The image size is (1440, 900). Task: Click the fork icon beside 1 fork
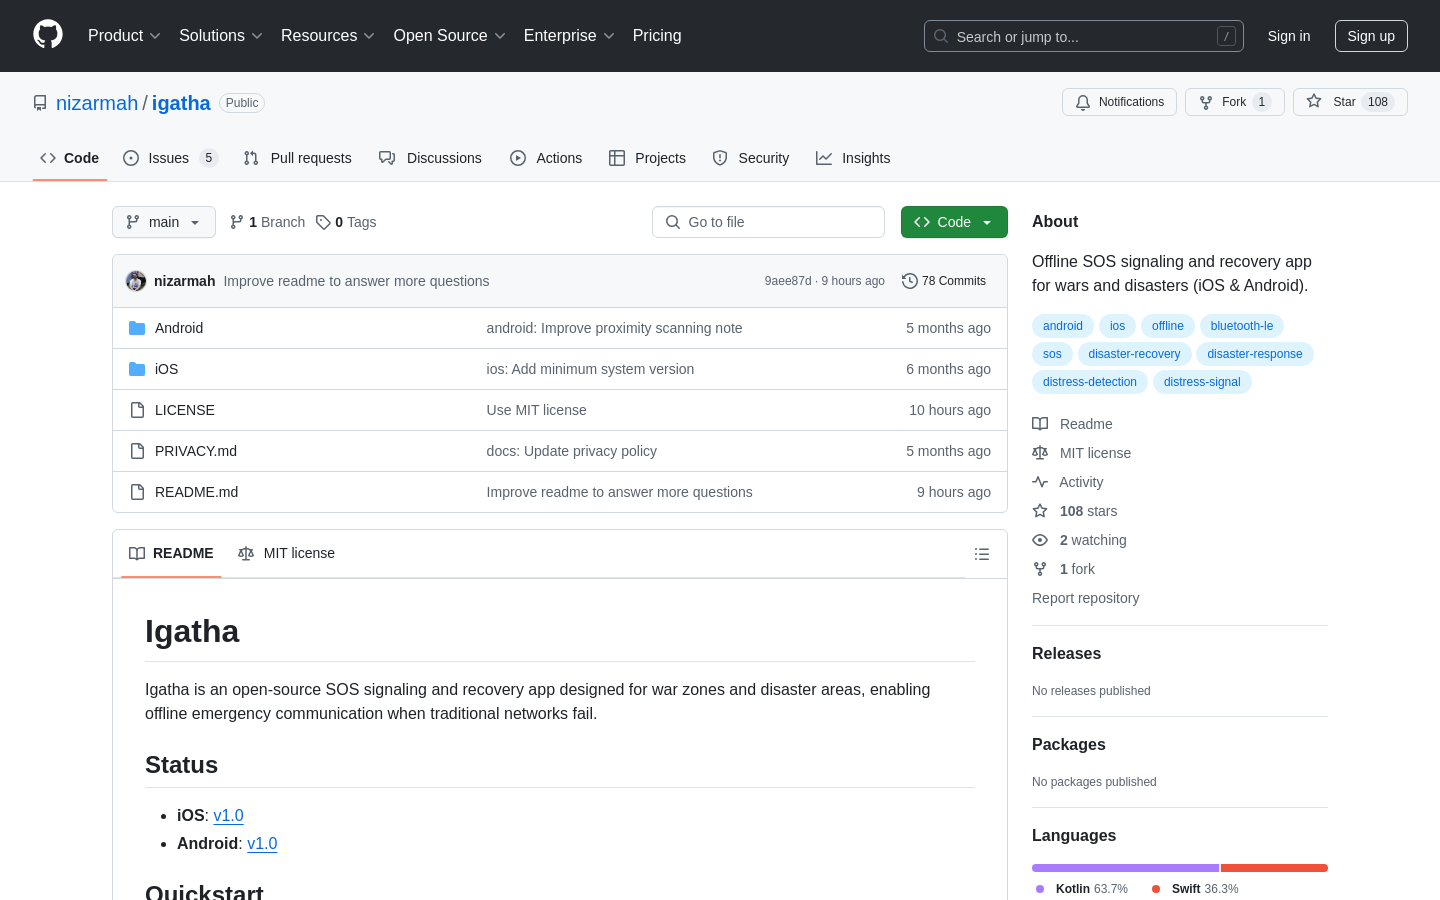(x=1040, y=569)
